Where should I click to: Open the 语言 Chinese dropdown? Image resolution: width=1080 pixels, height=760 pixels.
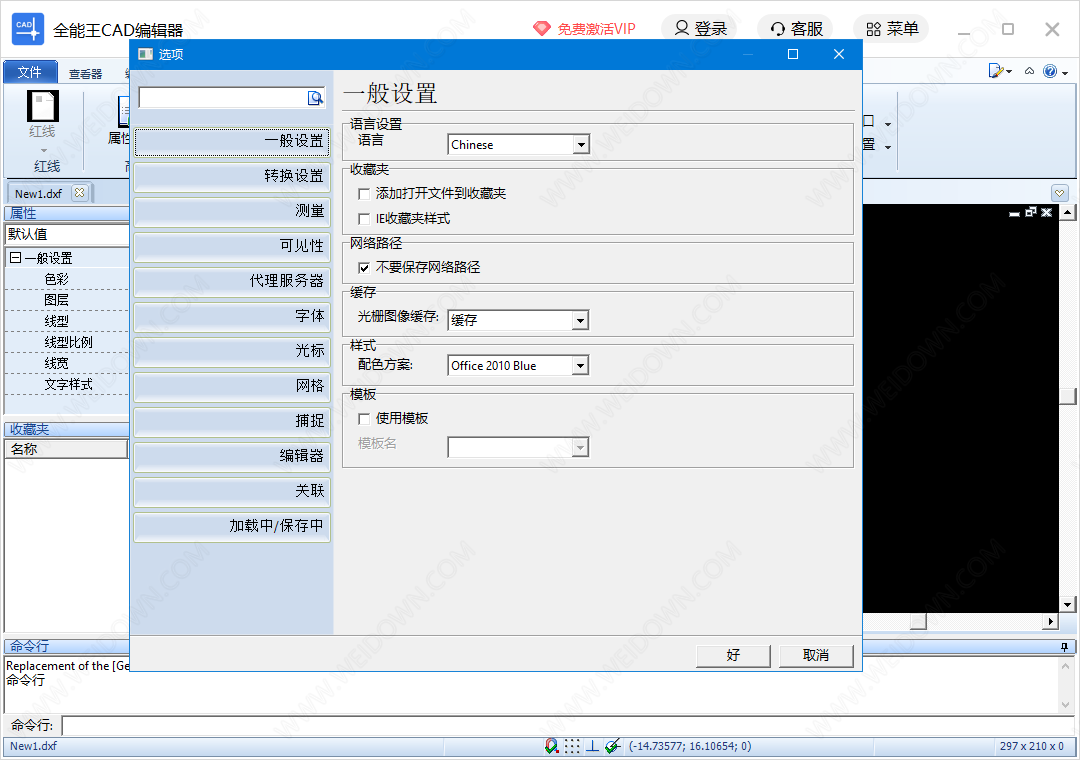(581, 145)
